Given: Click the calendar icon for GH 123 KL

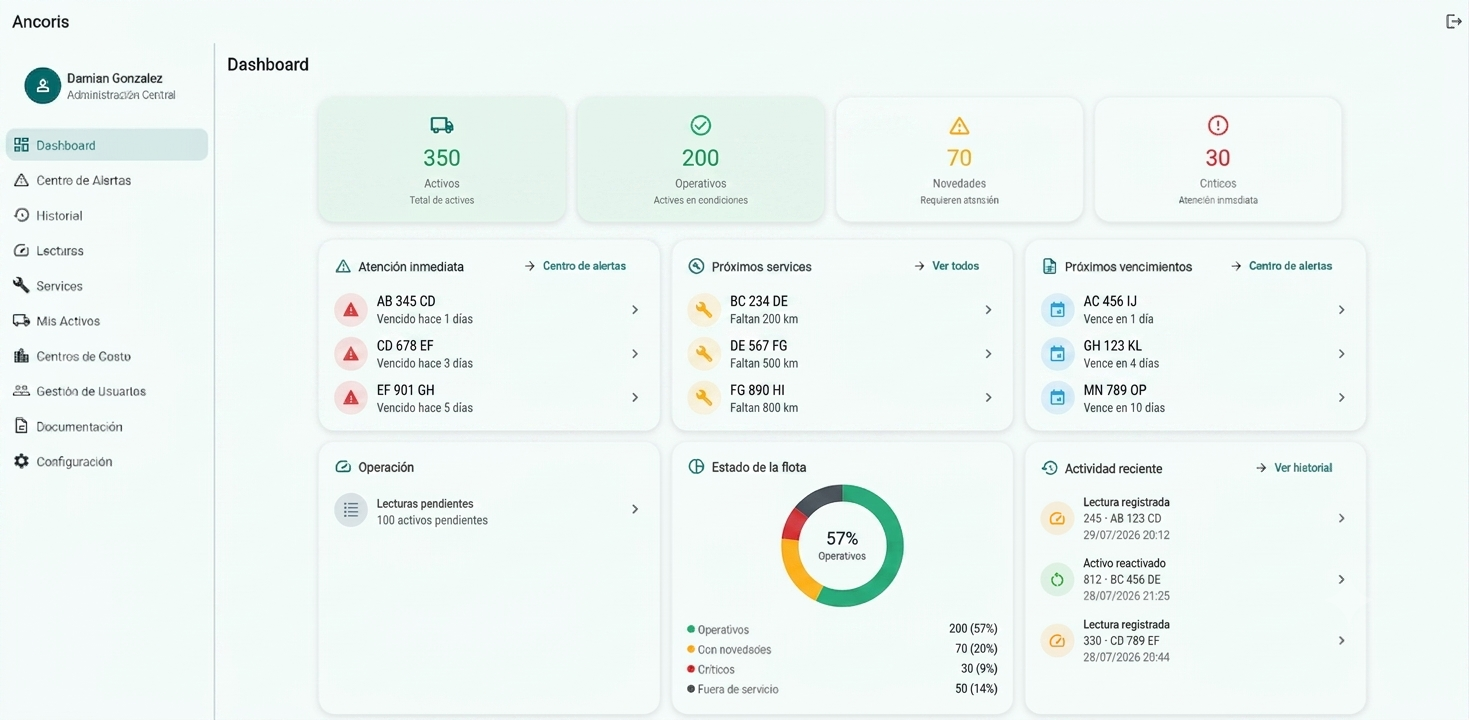Looking at the screenshot, I should [x=1057, y=354].
